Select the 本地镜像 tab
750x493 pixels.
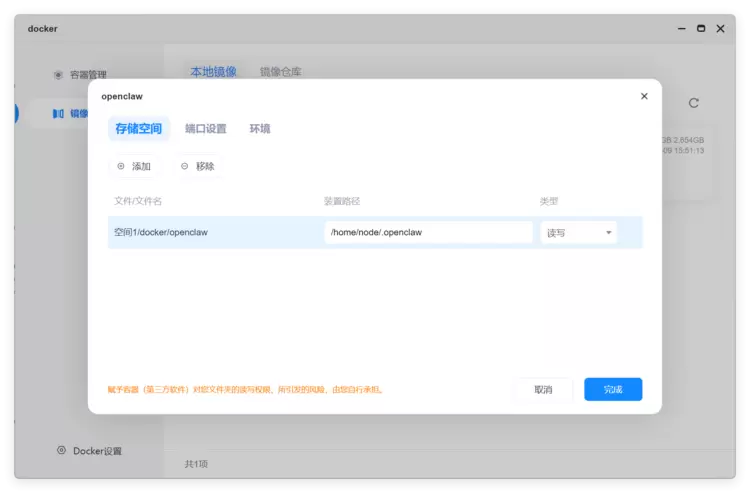point(213,72)
